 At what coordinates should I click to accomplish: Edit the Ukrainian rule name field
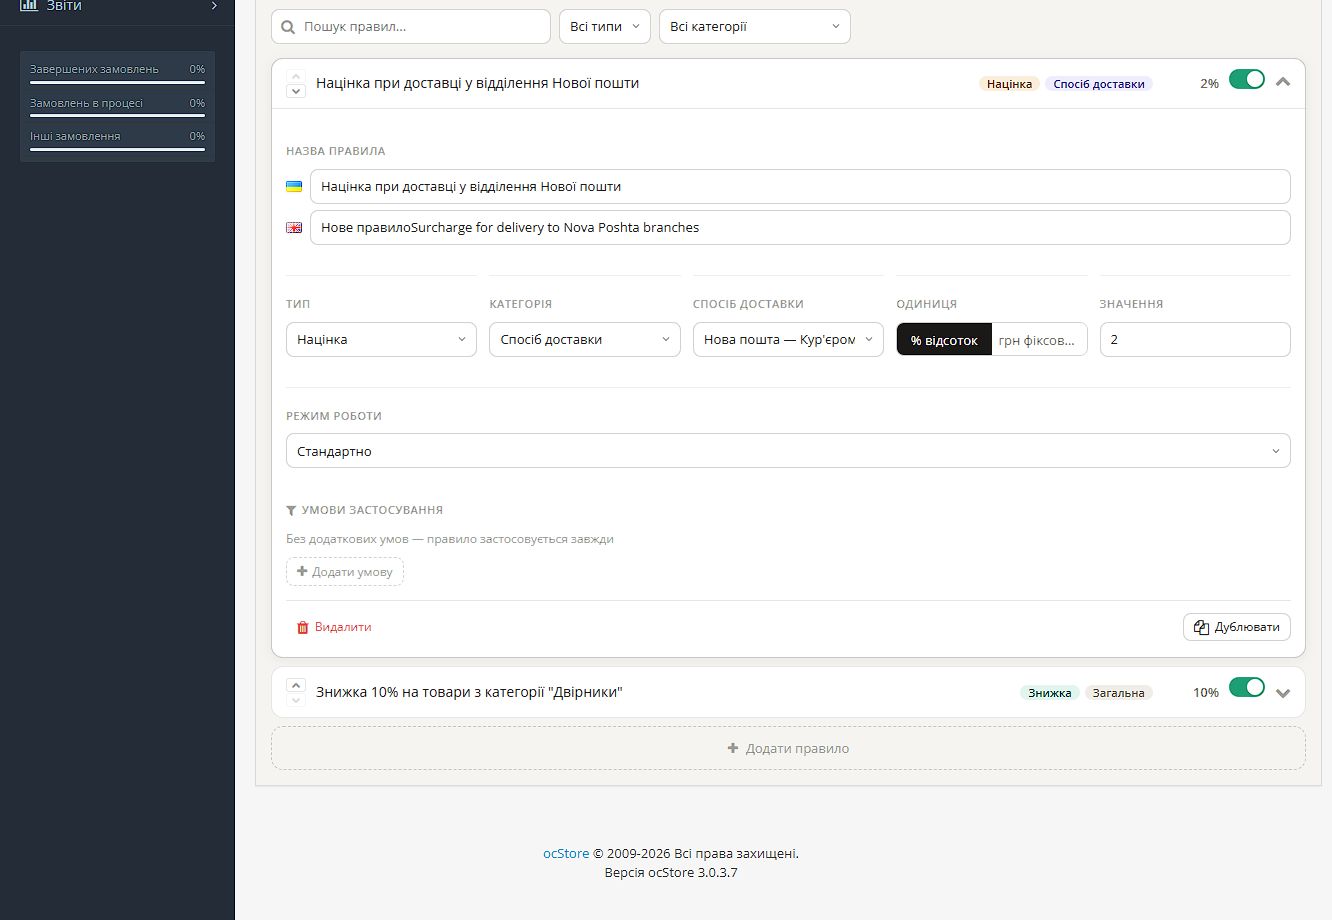800,187
